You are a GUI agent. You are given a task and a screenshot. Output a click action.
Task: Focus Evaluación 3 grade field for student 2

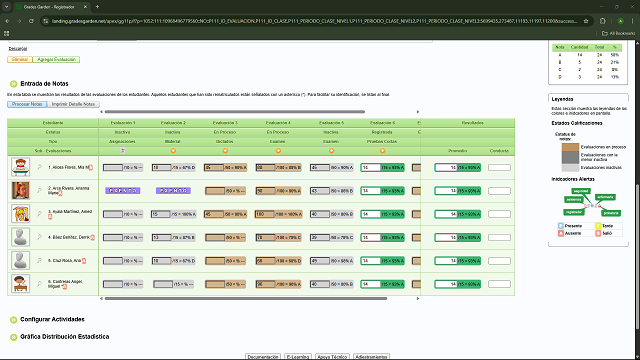point(215,191)
